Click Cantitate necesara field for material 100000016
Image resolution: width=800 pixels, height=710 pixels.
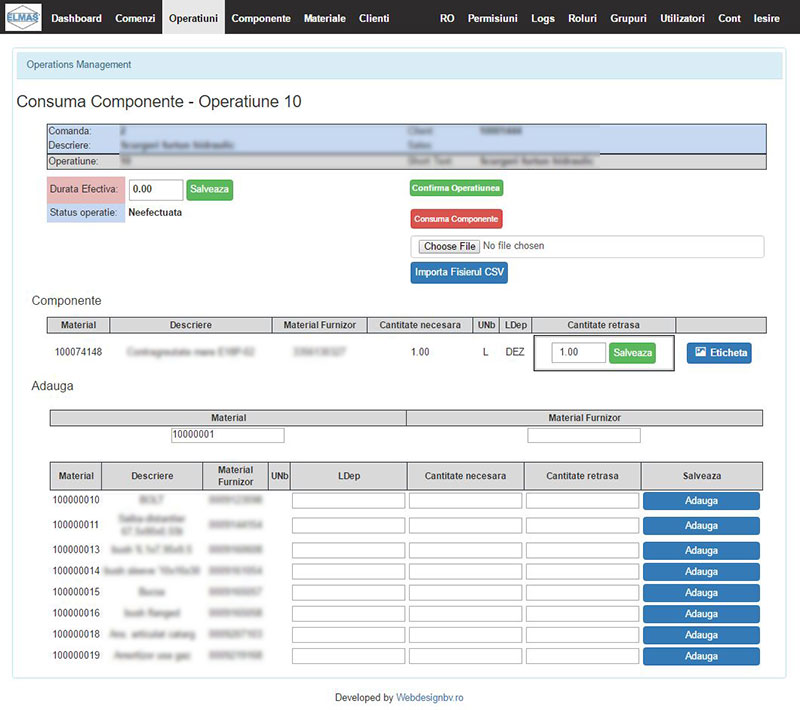[x=465, y=614]
